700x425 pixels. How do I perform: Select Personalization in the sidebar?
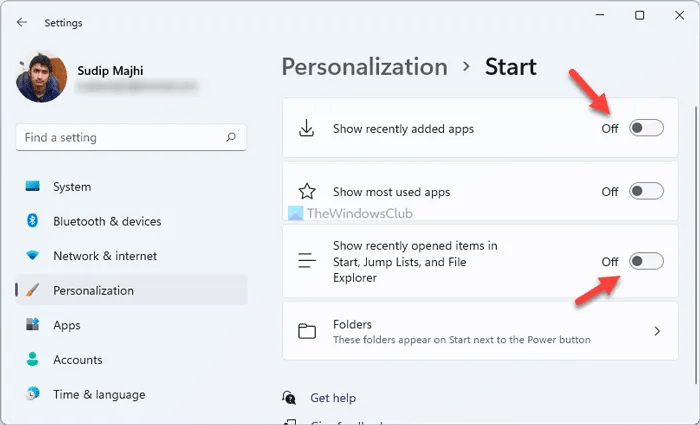click(x=131, y=290)
